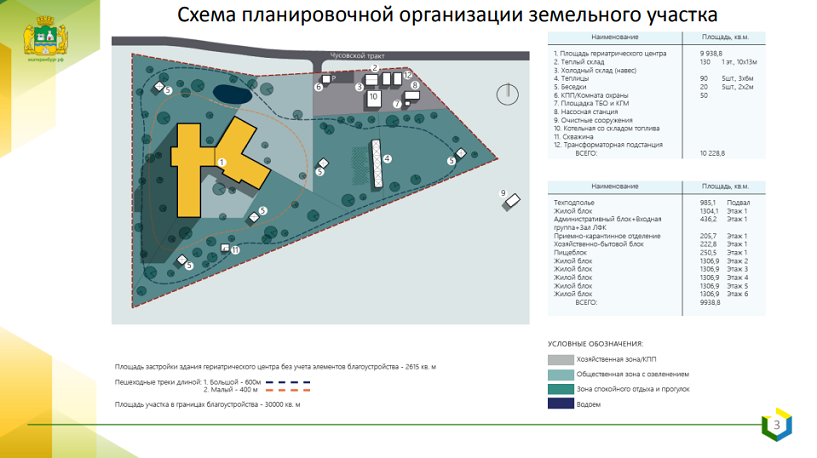Viewport: 817px width, 458px height.
Task: Select map marker 8 pump station
Action: click(x=415, y=85)
